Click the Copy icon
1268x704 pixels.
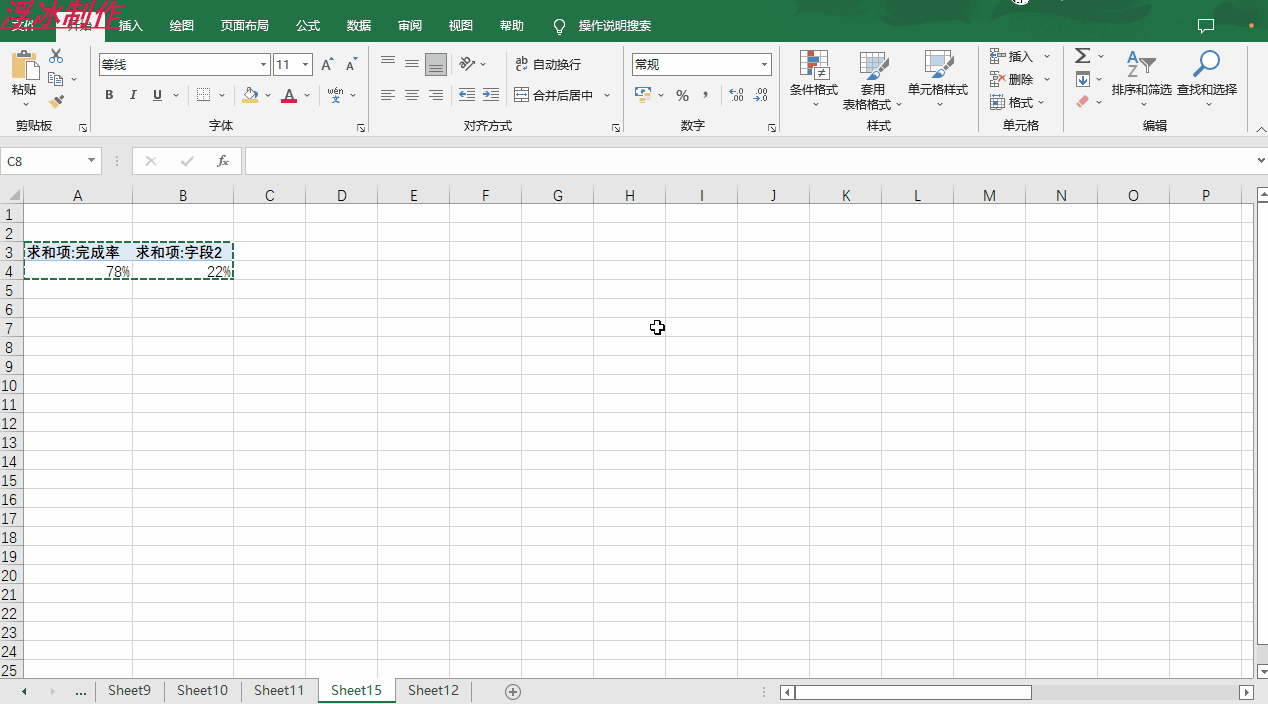coord(56,79)
